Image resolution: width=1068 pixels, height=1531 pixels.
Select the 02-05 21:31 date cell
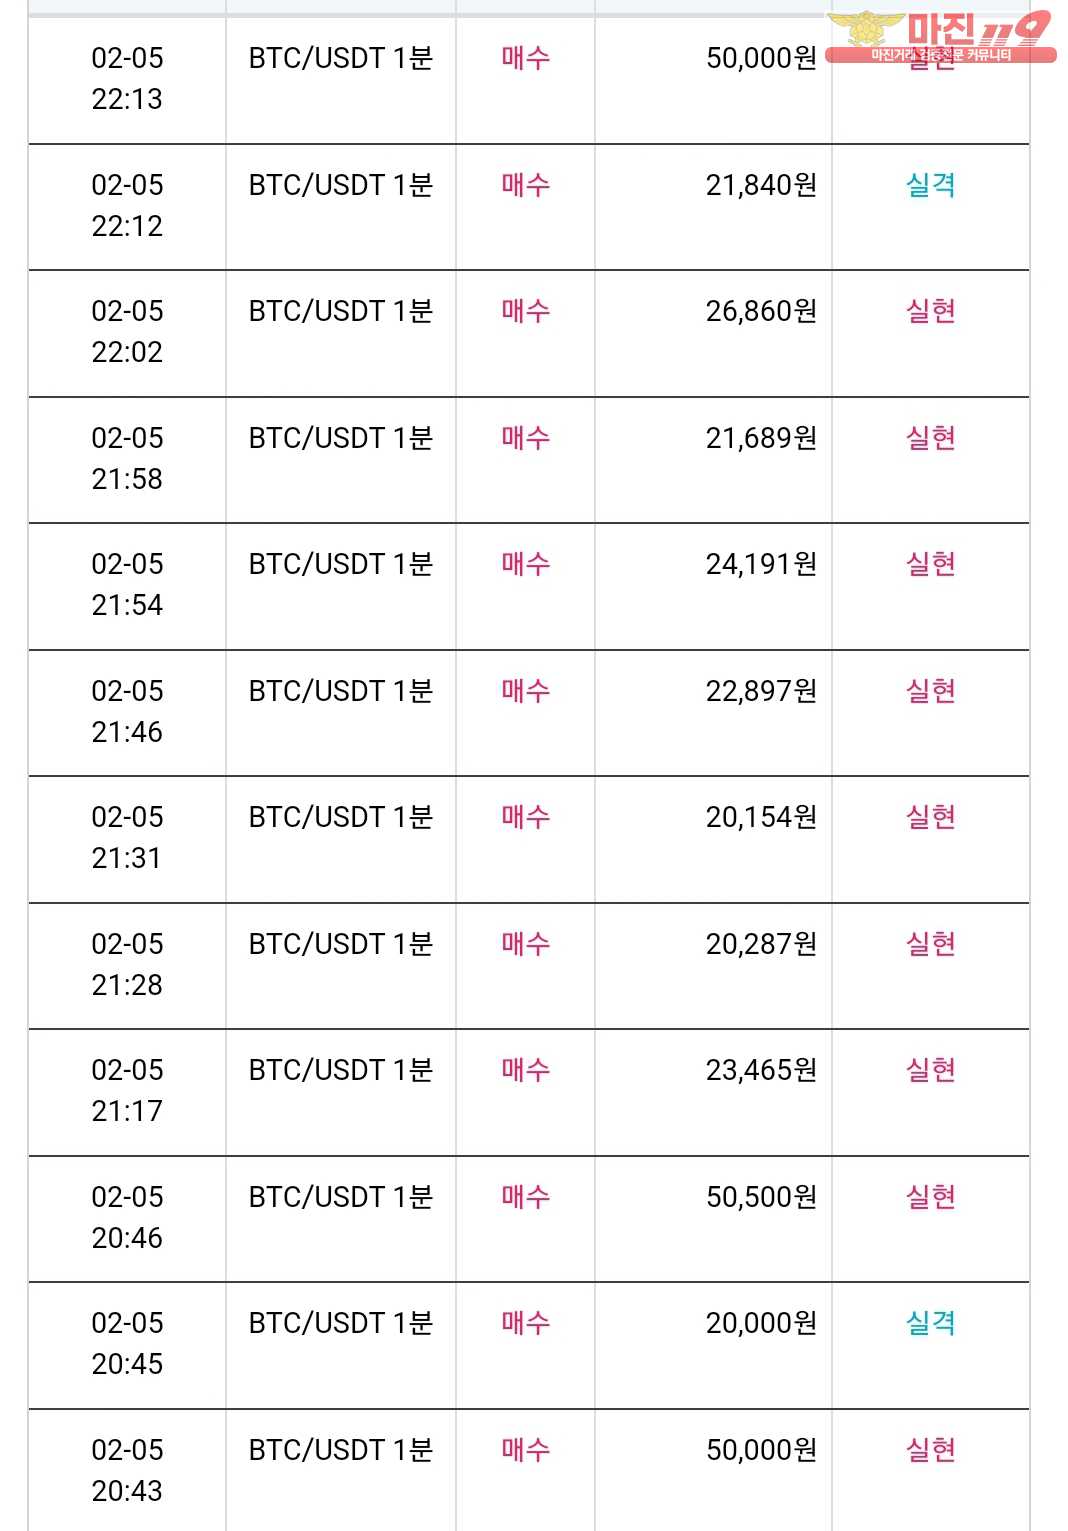pos(127,837)
